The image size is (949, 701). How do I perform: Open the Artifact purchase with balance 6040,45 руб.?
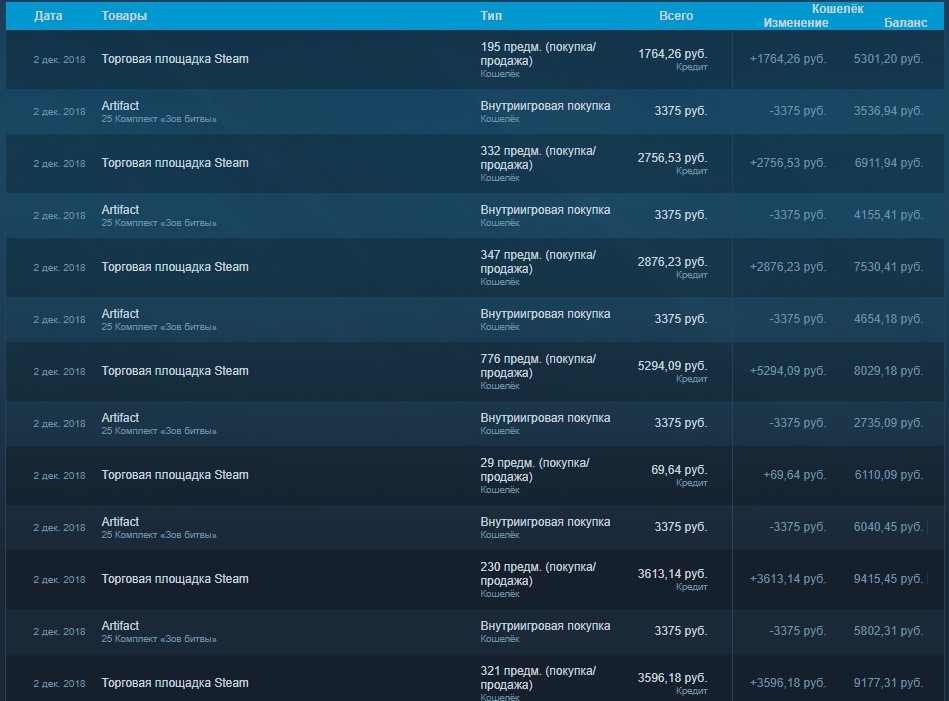(x=120, y=522)
